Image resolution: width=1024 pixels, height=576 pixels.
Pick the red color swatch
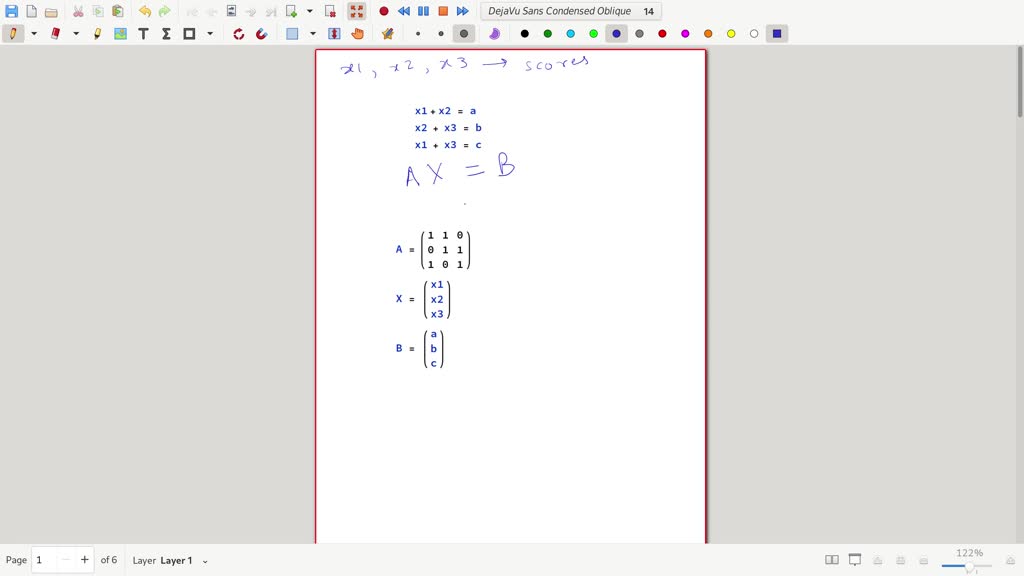[662, 33]
